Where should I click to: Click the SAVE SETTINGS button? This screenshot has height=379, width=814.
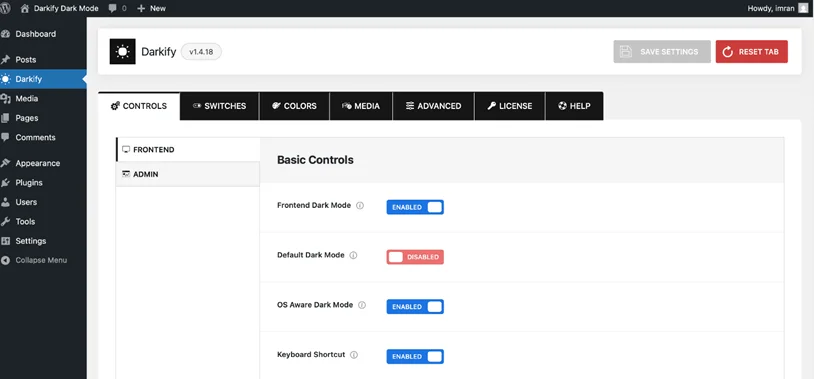tap(662, 52)
